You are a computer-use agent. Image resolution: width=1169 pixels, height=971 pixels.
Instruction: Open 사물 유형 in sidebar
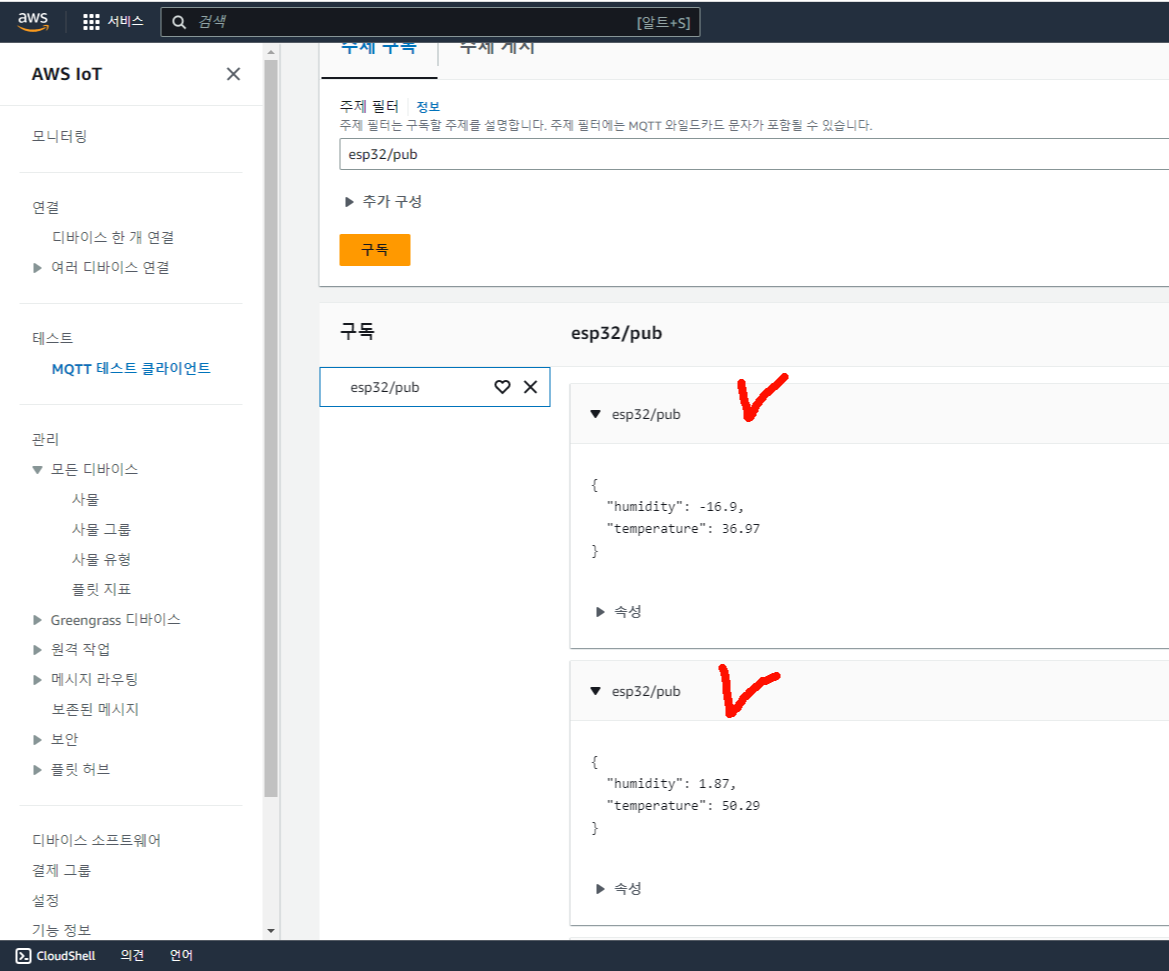pyautogui.click(x=101, y=559)
